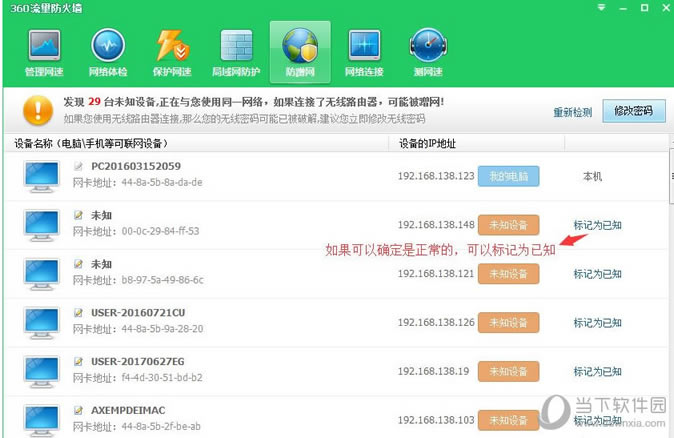
Task: Click IP address 192.168.138.148
Action: tap(436, 225)
